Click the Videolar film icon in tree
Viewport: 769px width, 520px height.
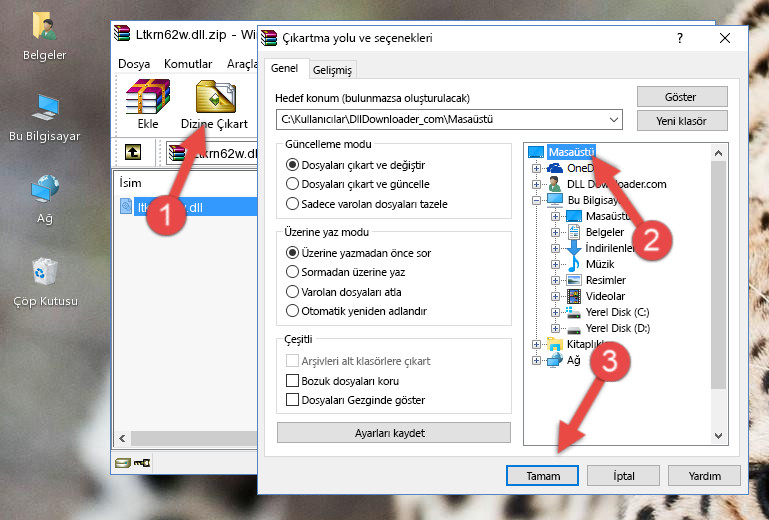pyautogui.click(x=573, y=296)
